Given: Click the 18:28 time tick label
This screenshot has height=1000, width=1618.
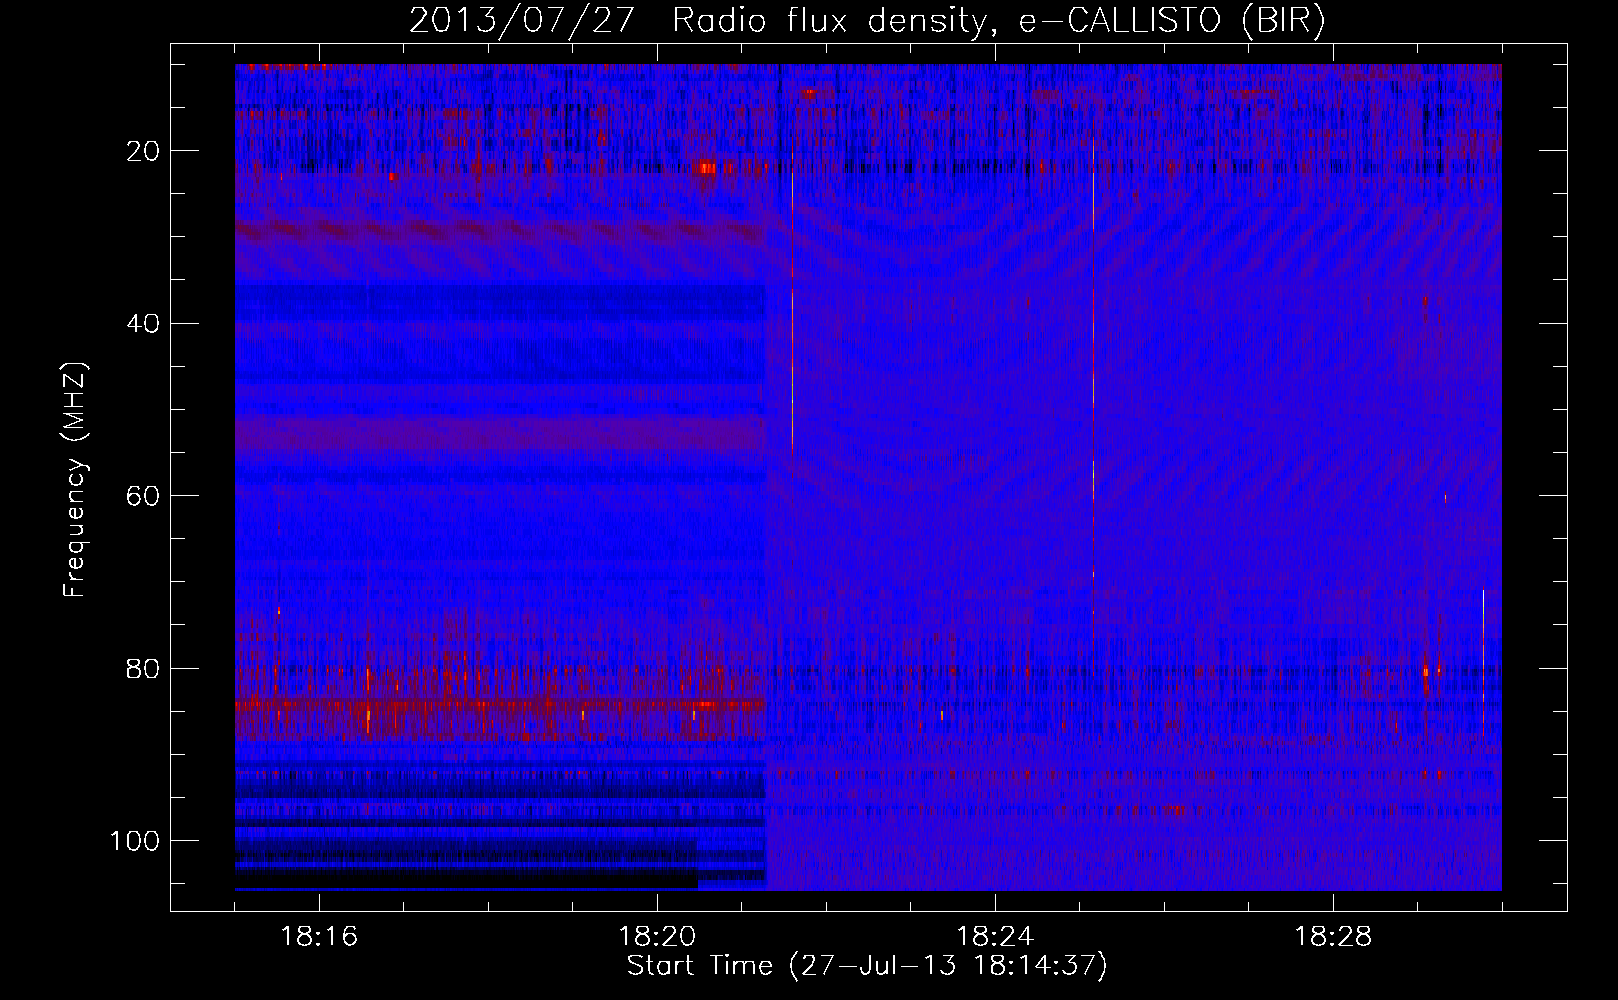Looking at the screenshot, I should click(1333, 937).
